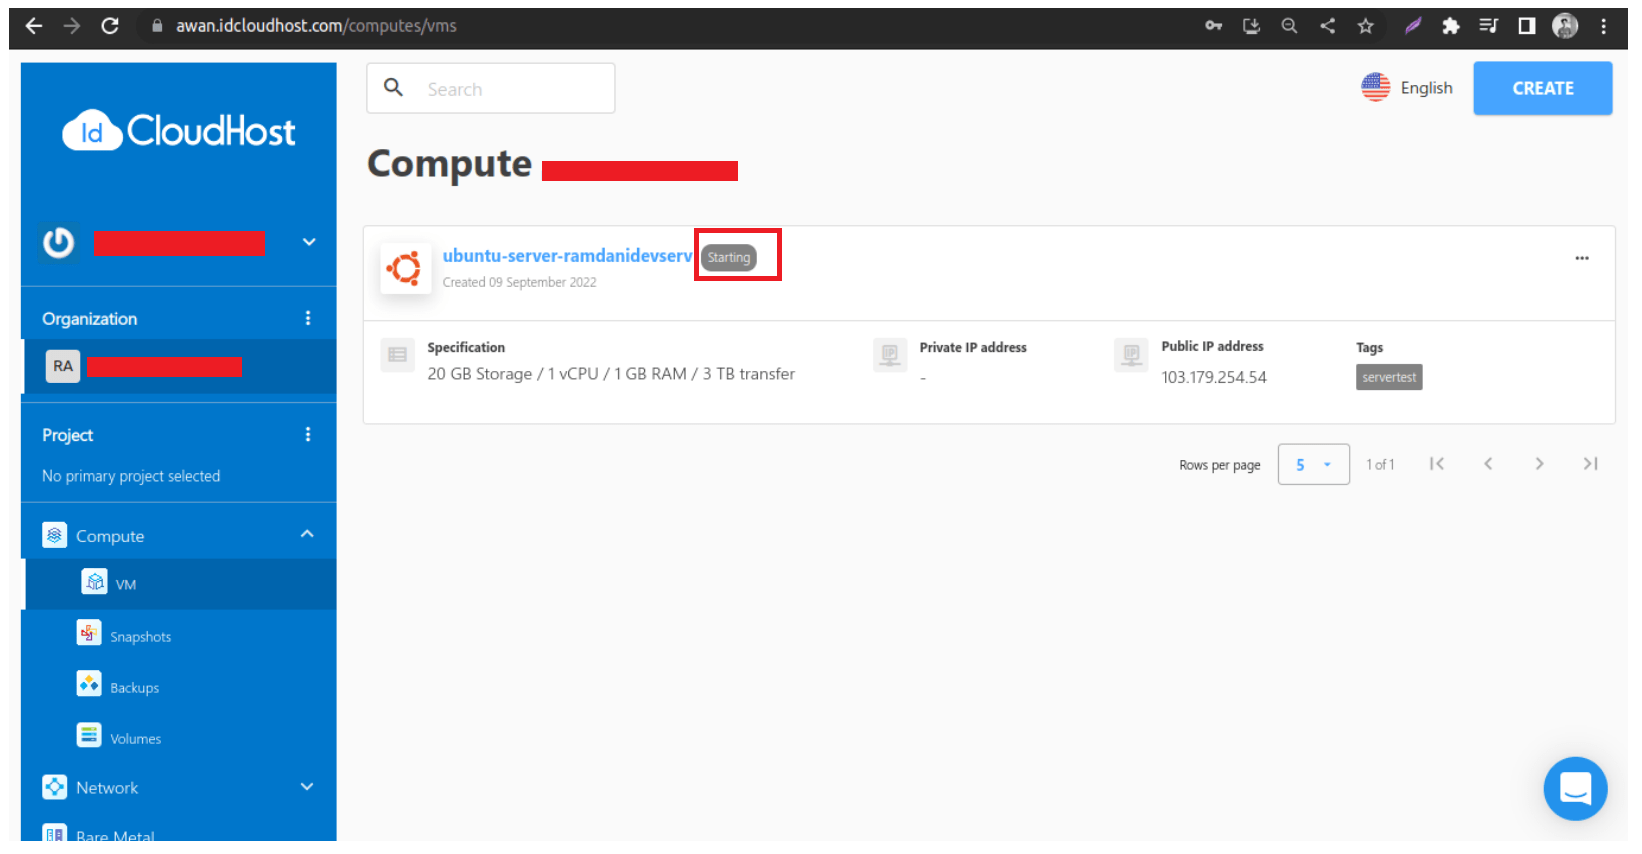
Task: Collapse the Compute sidebar section
Action: (307, 535)
